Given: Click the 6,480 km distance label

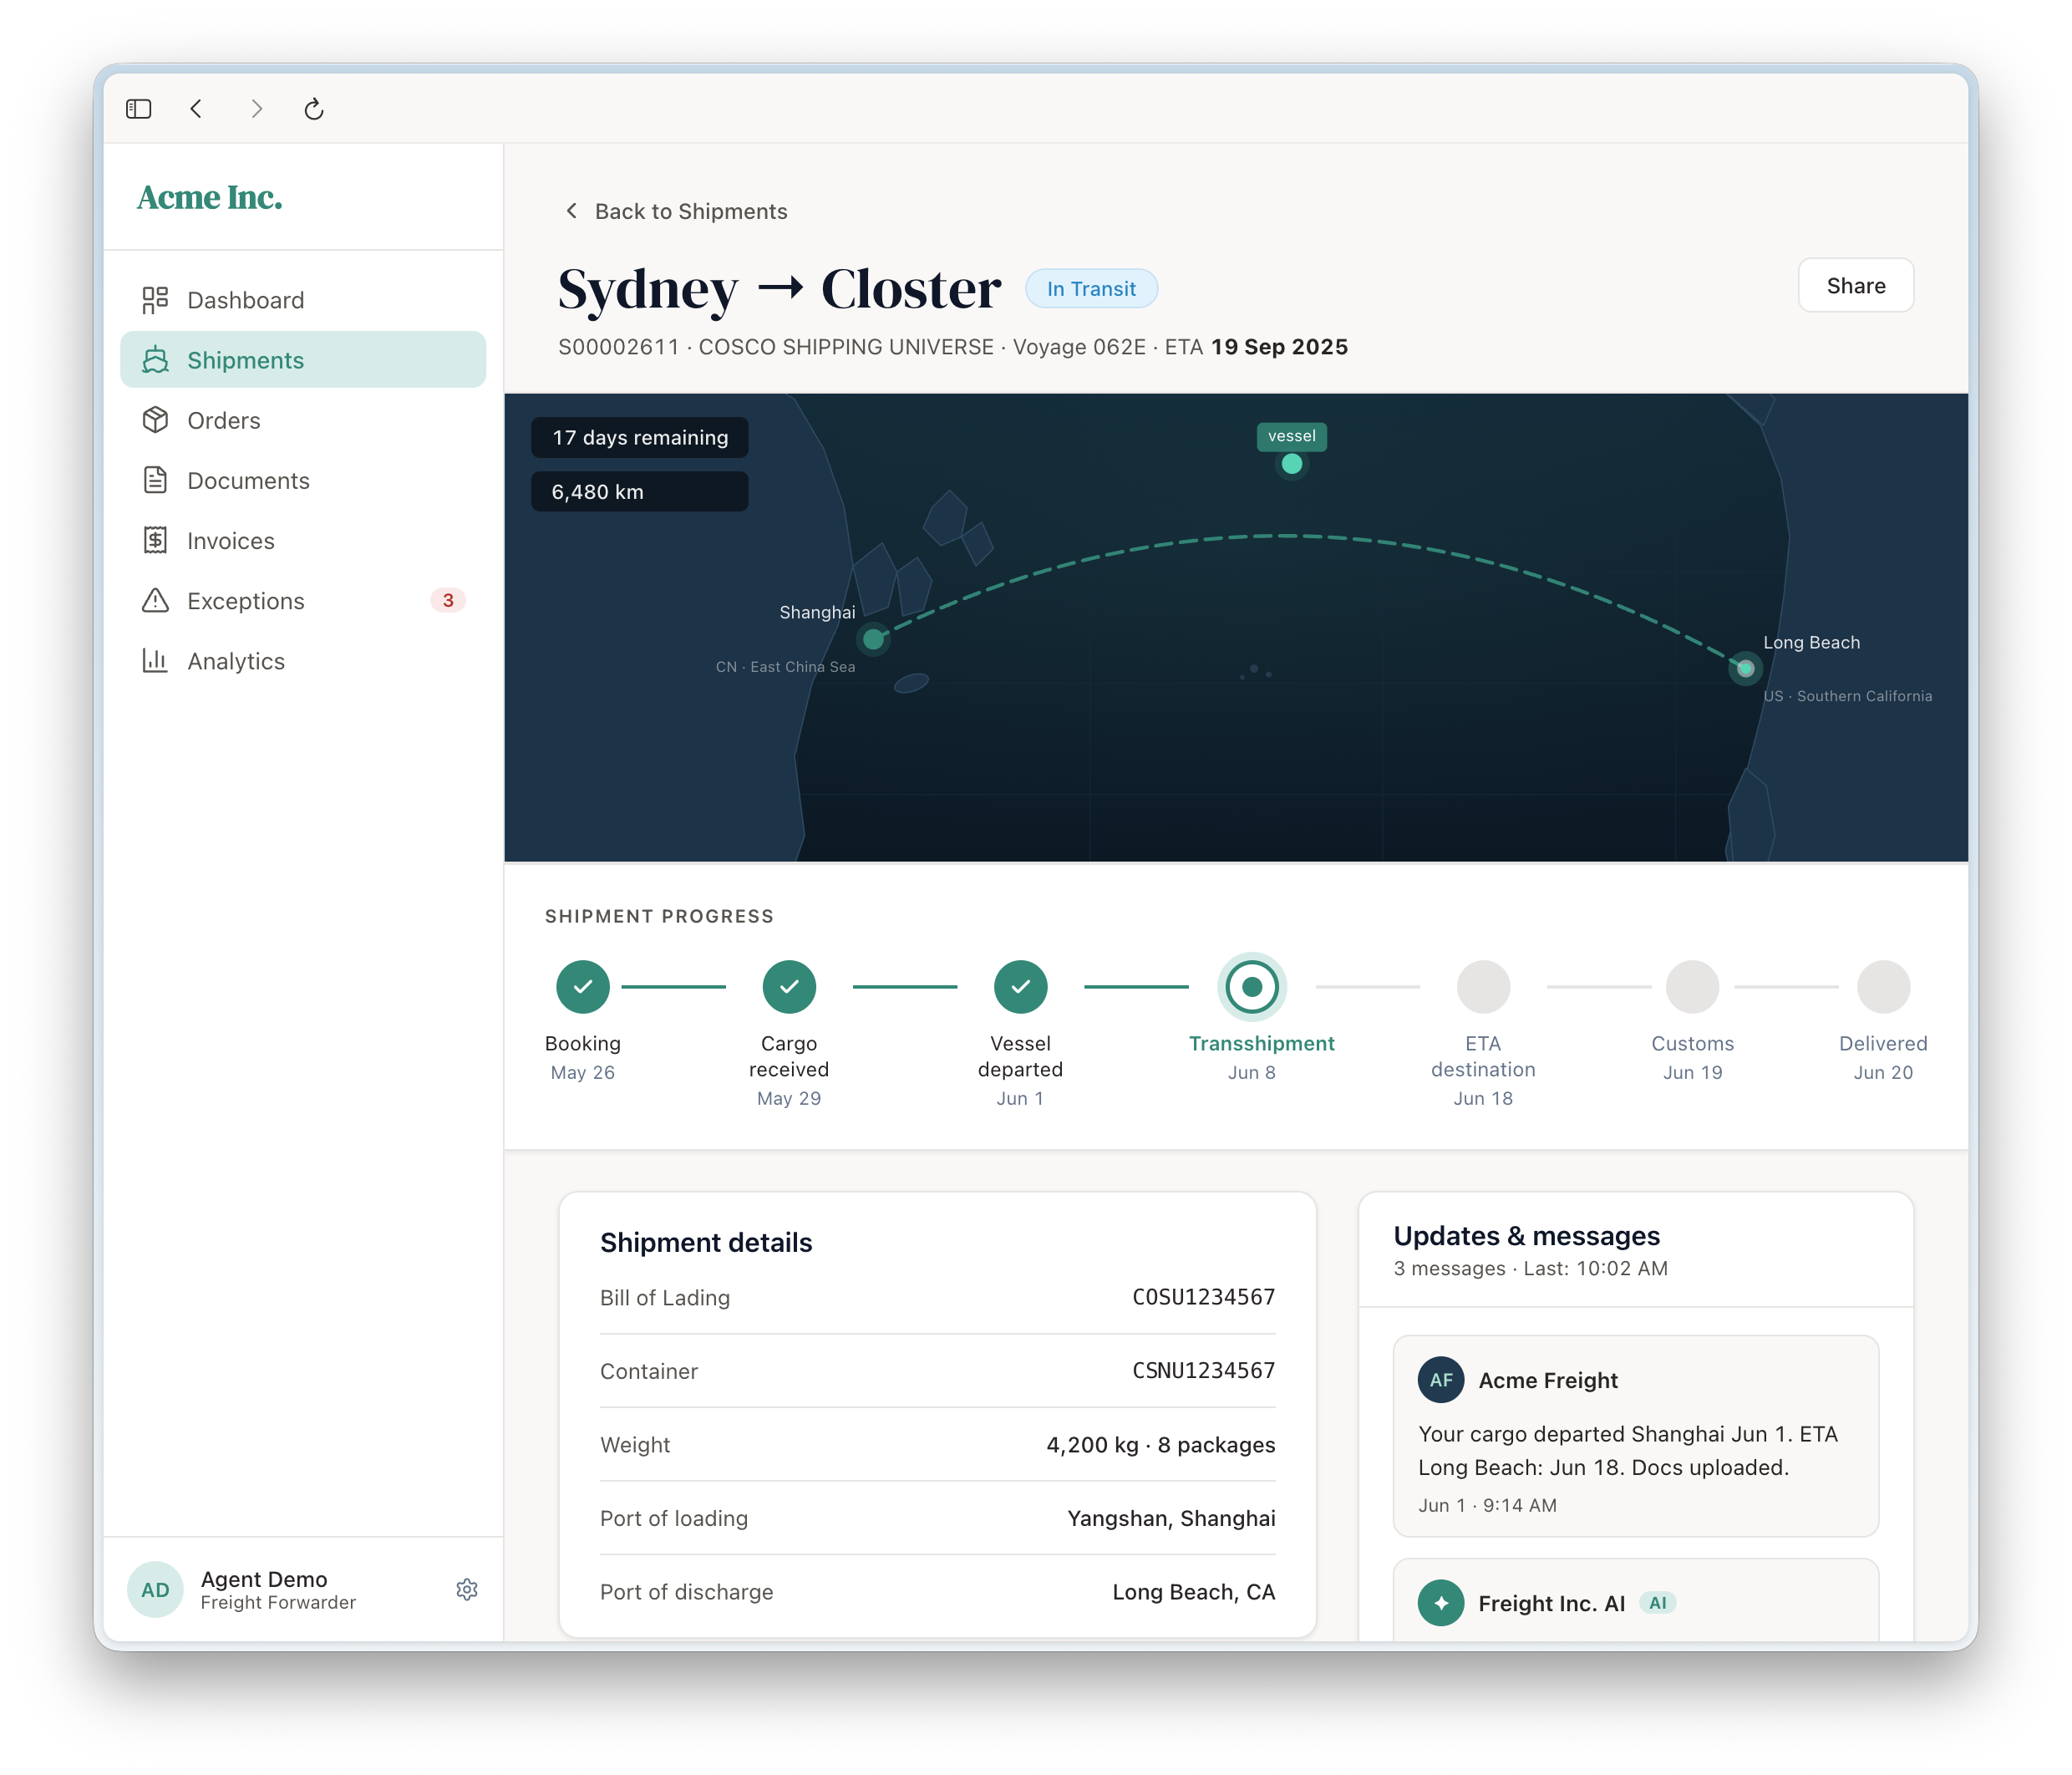Looking at the screenshot, I should [x=640, y=492].
